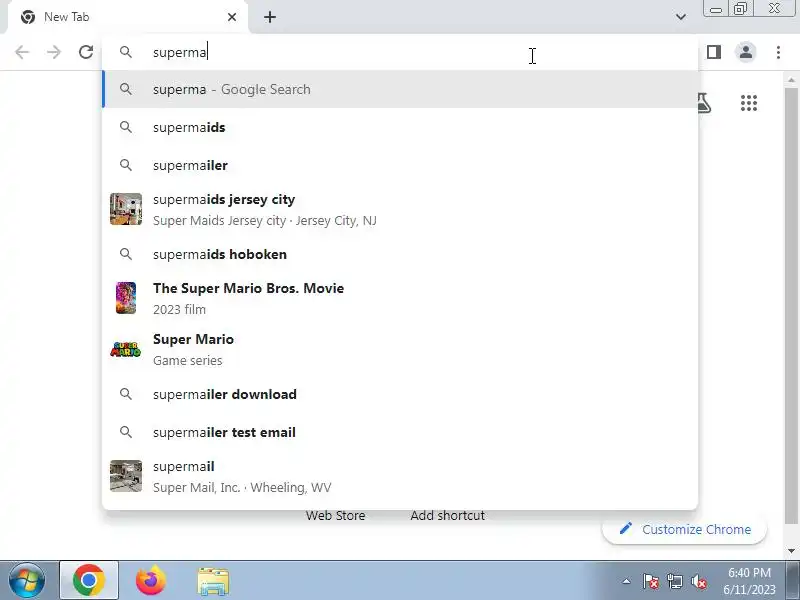Viewport: 800px width, 600px height.
Task: Click the Chrome taskbar icon
Action: click(89, 581)
